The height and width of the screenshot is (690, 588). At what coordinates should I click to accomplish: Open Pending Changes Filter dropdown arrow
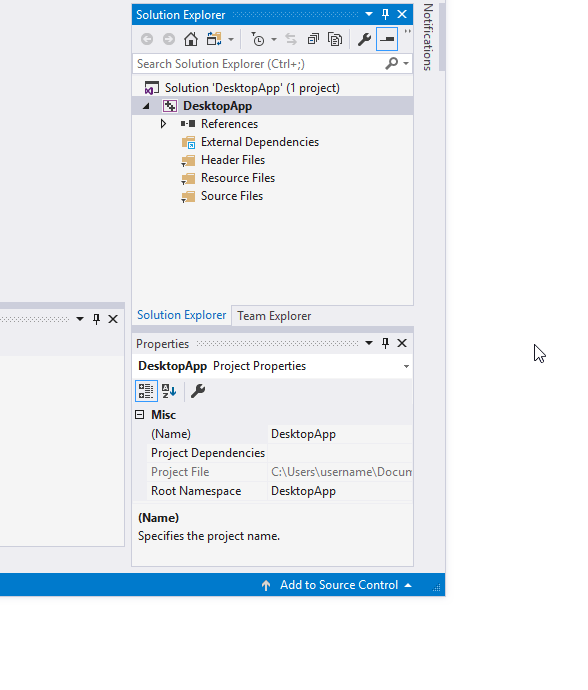[x=274, y=40]
